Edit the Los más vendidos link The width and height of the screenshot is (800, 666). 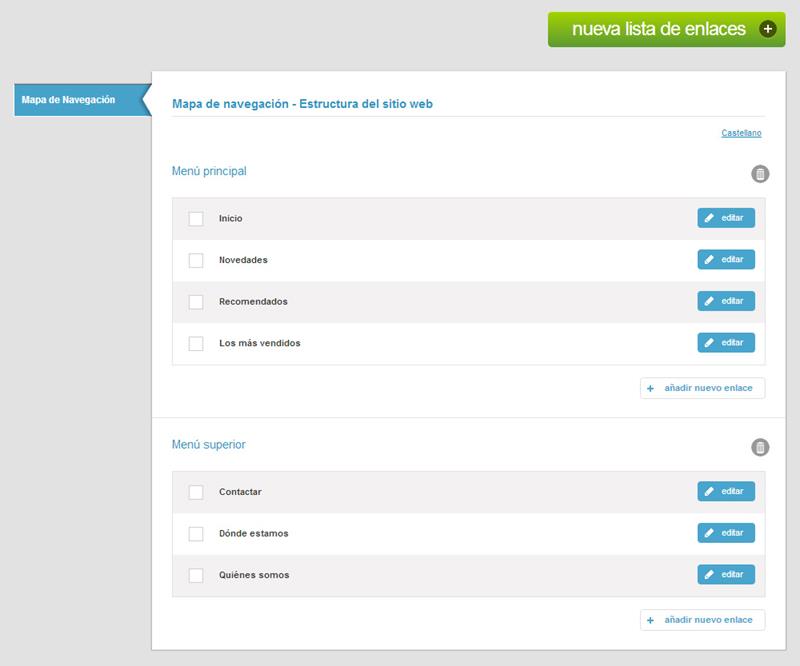point(726,343)
